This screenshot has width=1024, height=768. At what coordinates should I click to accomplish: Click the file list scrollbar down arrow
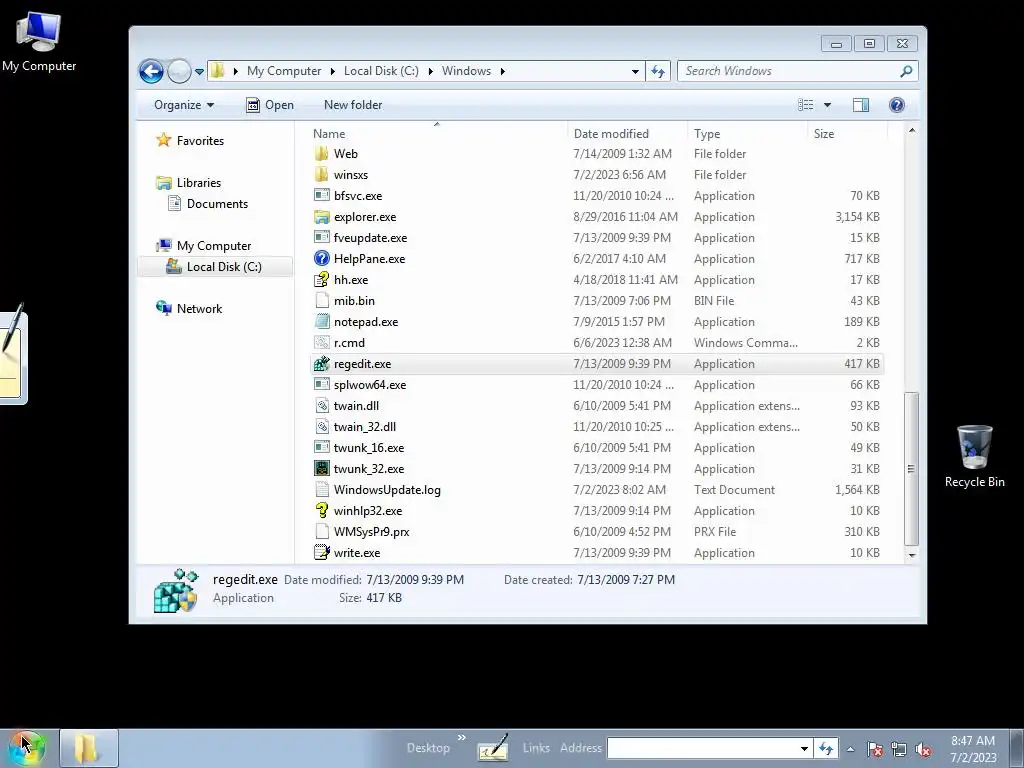(x=912, y=555)
